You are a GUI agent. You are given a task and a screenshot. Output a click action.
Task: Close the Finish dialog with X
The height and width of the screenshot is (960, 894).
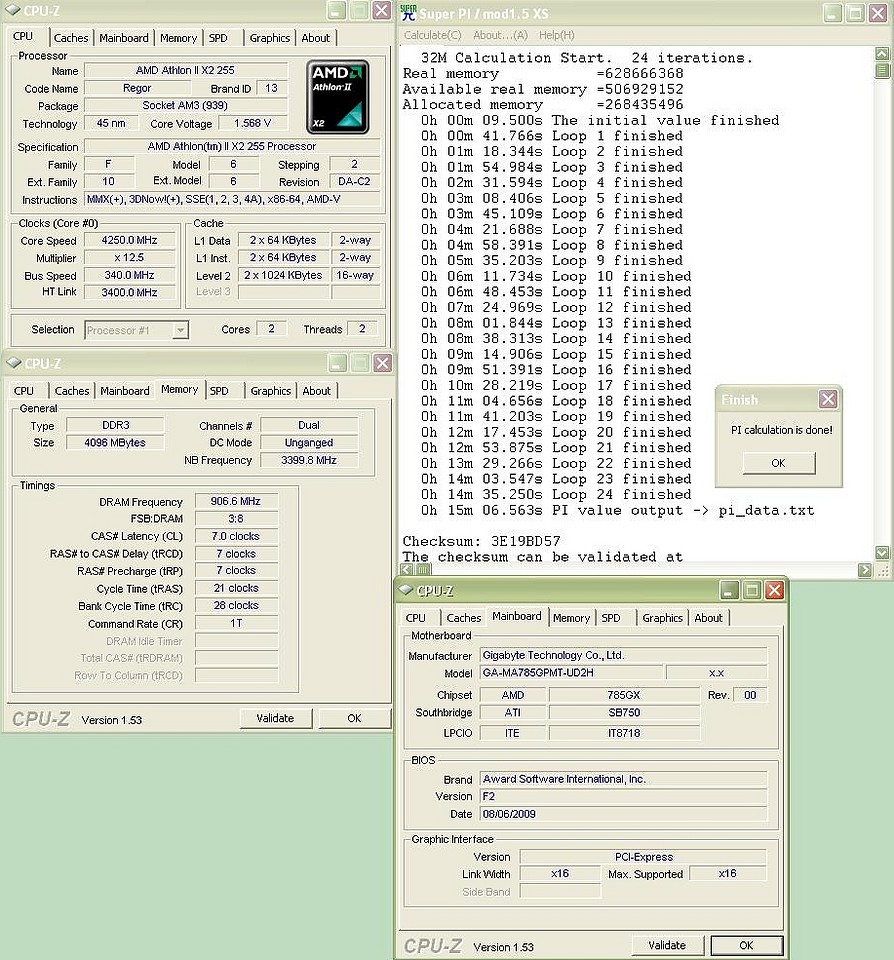click(x=828, y=399)
